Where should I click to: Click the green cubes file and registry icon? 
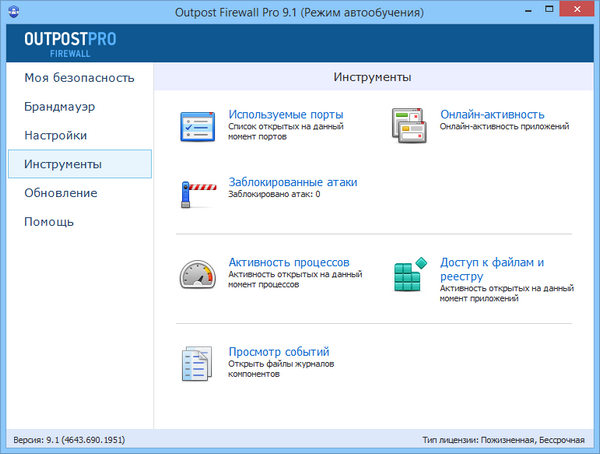(x=410, y=275)
